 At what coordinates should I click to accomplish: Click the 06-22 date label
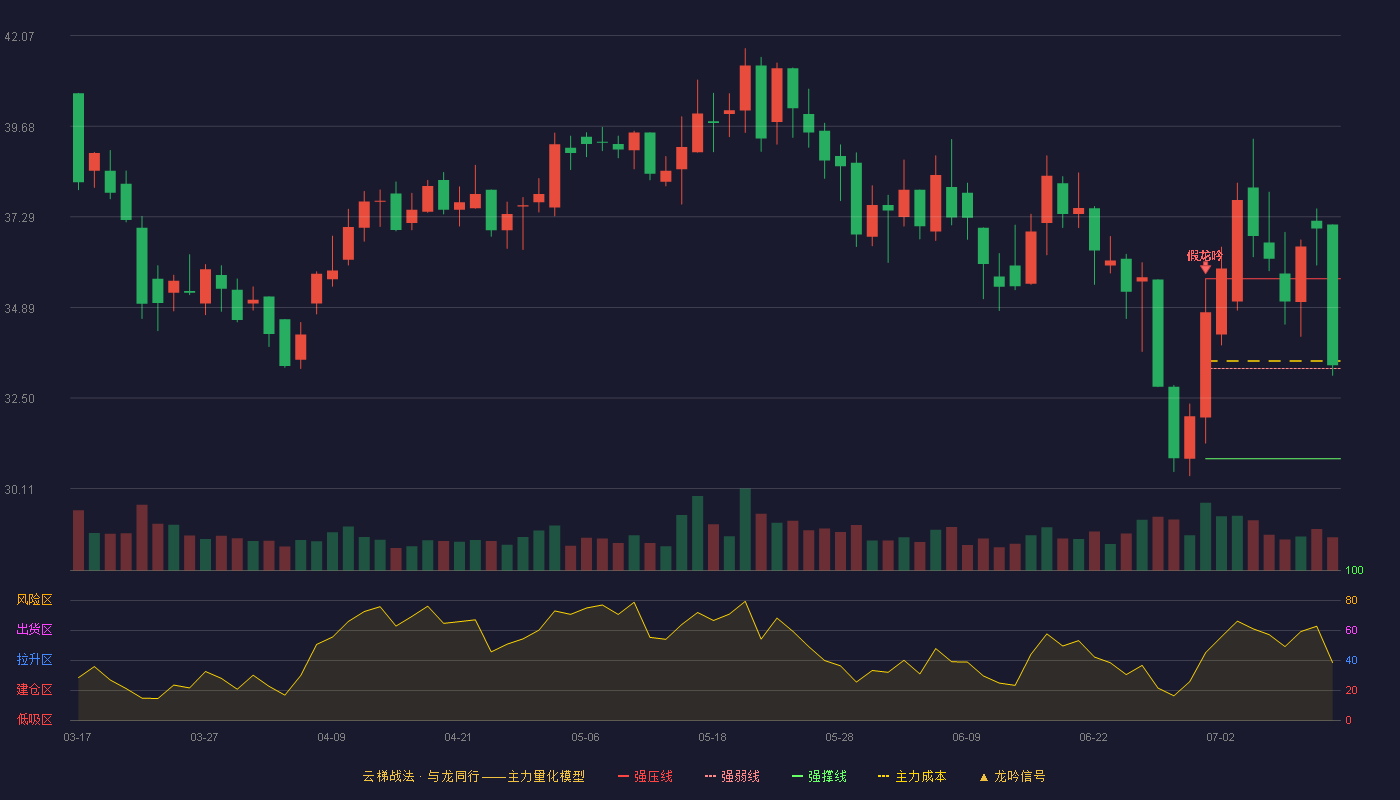[1093, 737]
